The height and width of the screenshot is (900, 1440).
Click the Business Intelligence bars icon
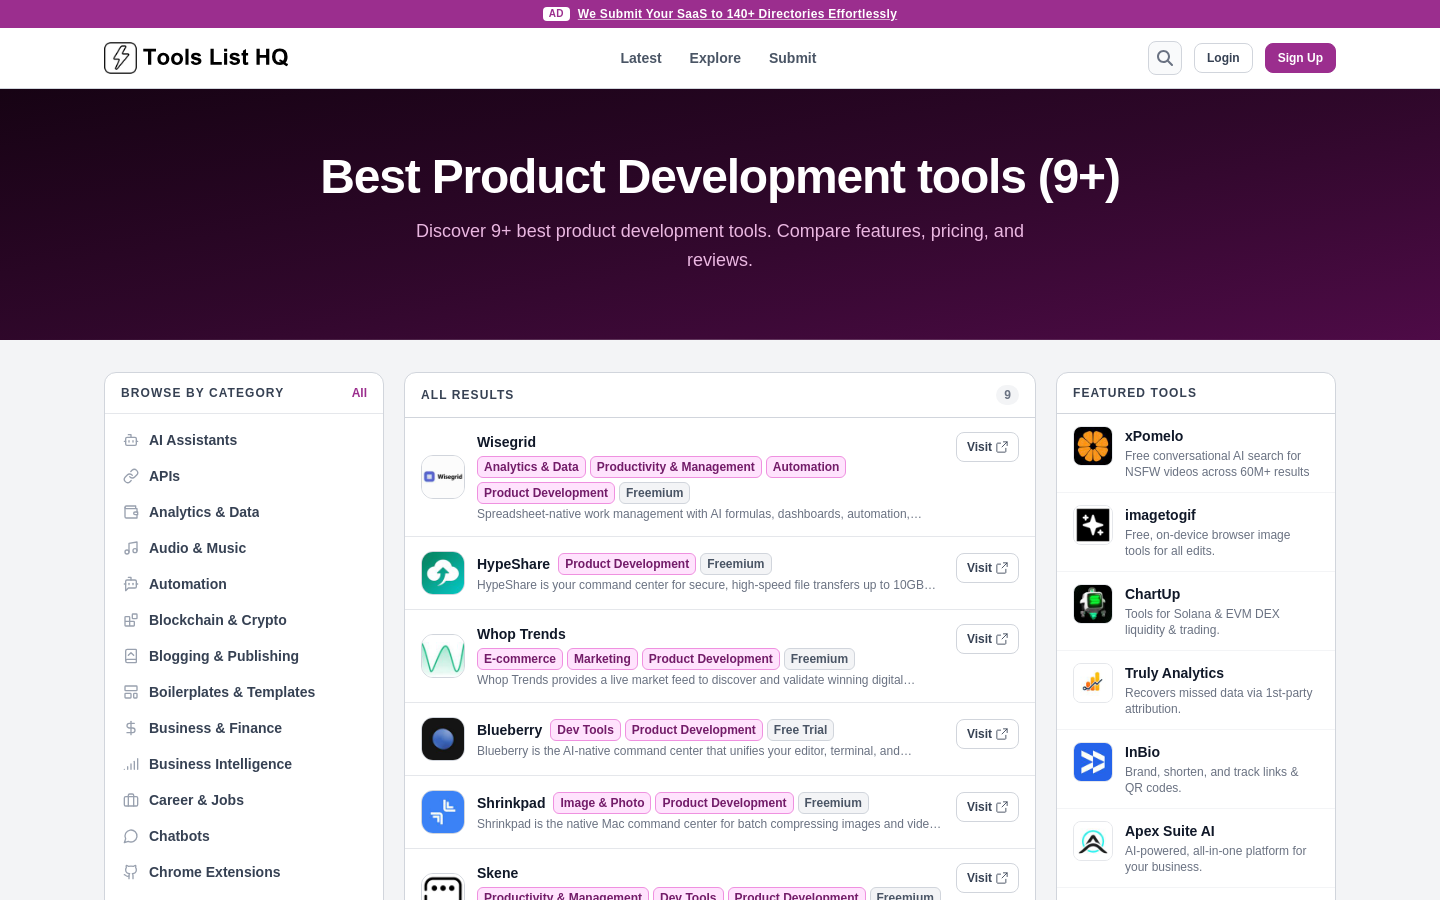(131, 764)
